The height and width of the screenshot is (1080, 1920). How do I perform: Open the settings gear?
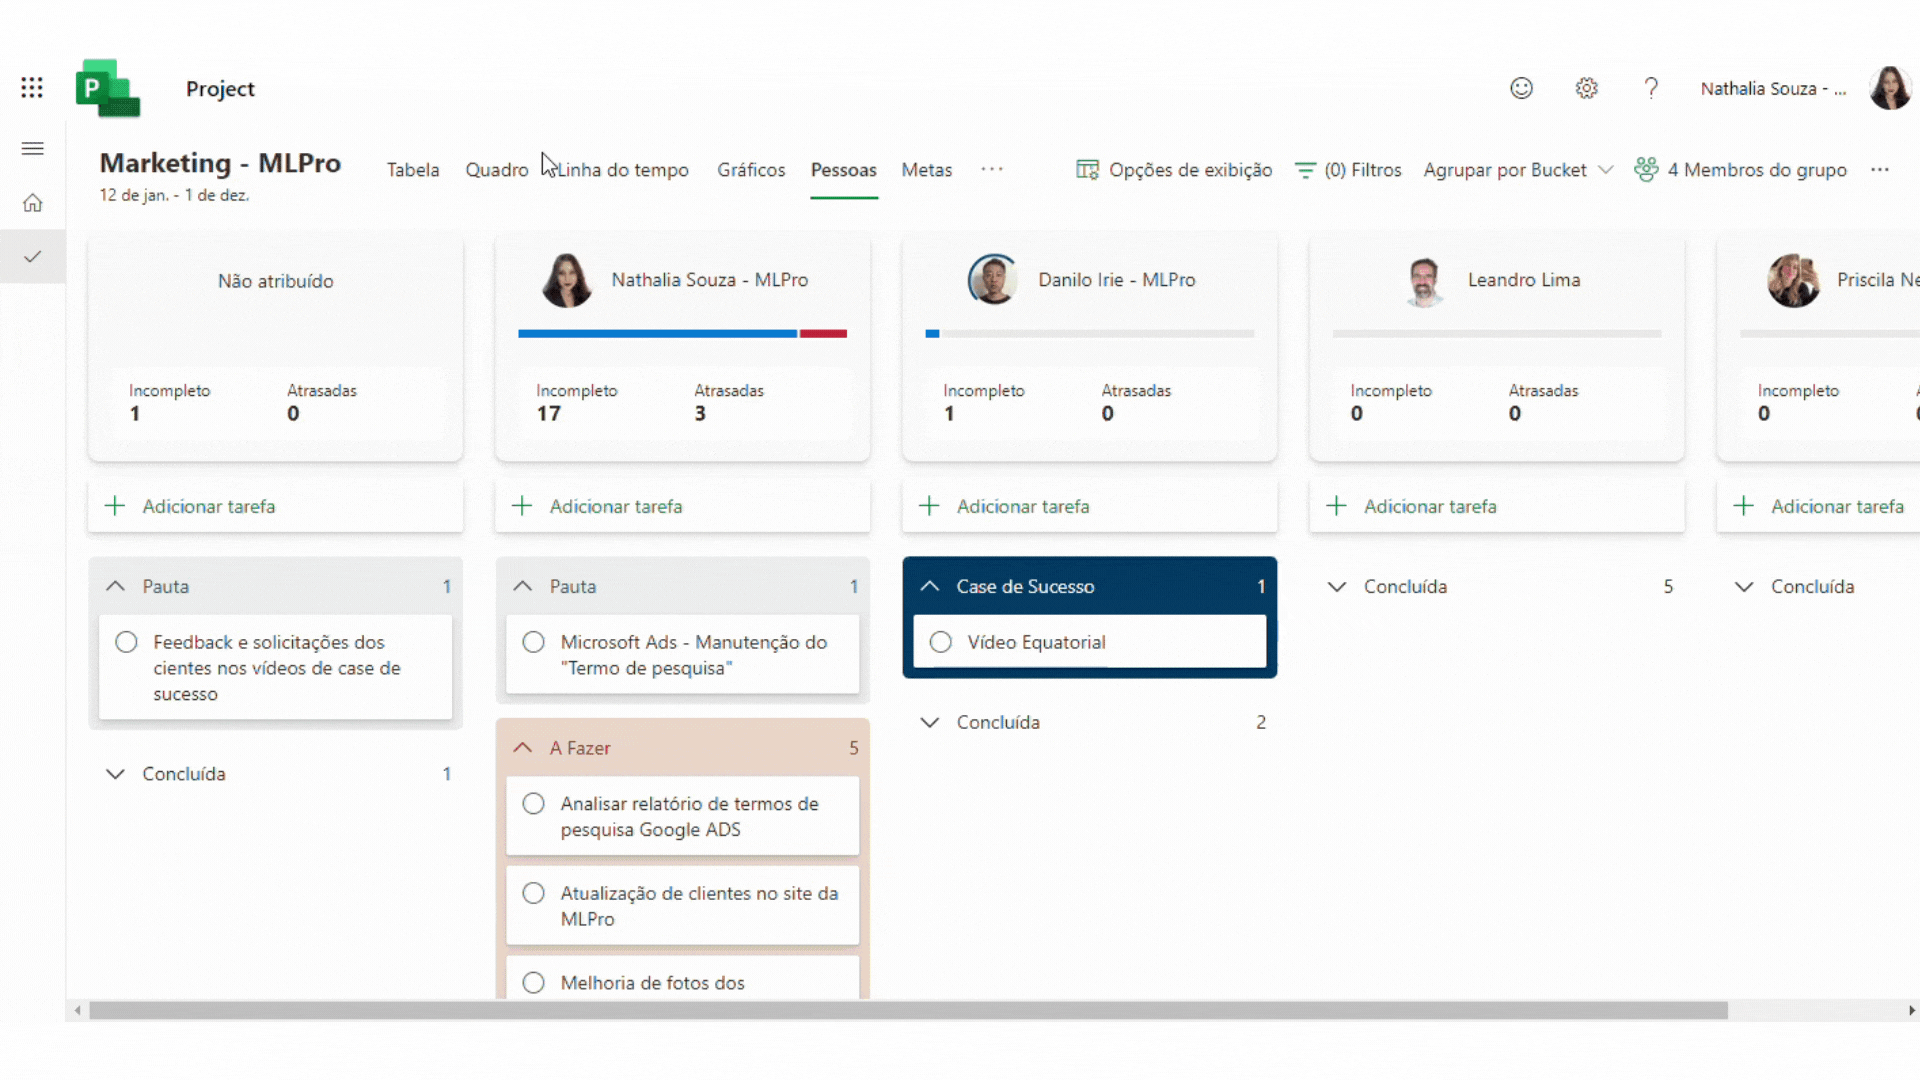click(x=1586, y=88)
